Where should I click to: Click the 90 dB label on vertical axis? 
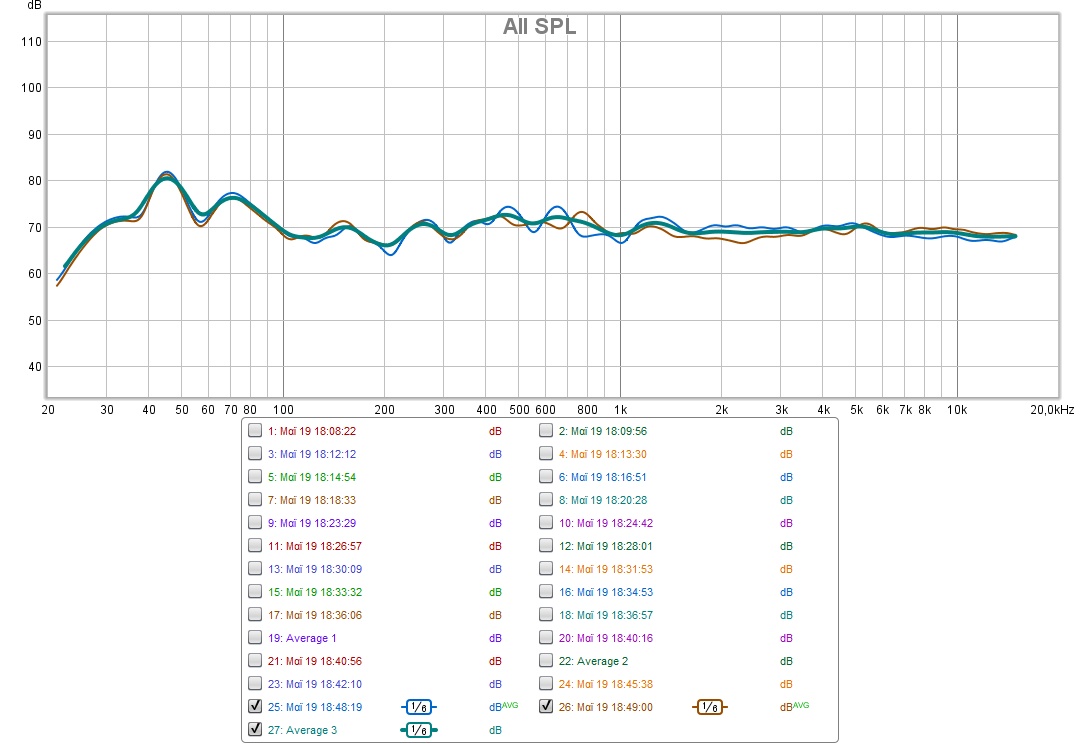click(30, 134)
